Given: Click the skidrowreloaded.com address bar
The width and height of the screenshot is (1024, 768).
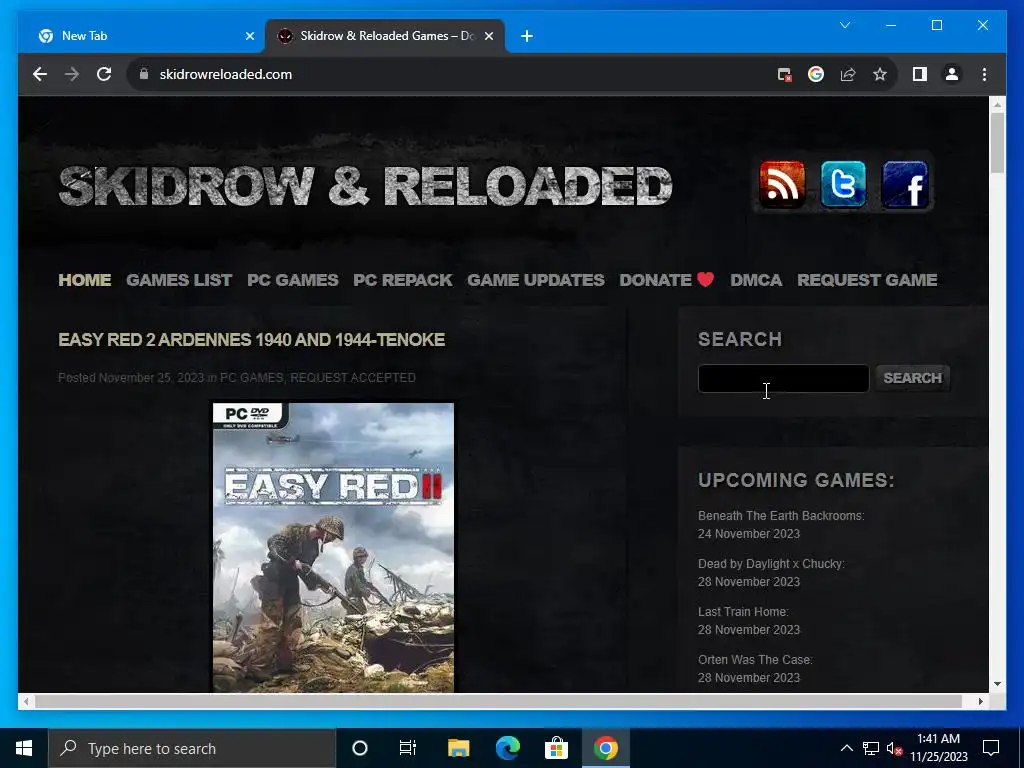Looking at the screenshot, I should coord(225,74).
